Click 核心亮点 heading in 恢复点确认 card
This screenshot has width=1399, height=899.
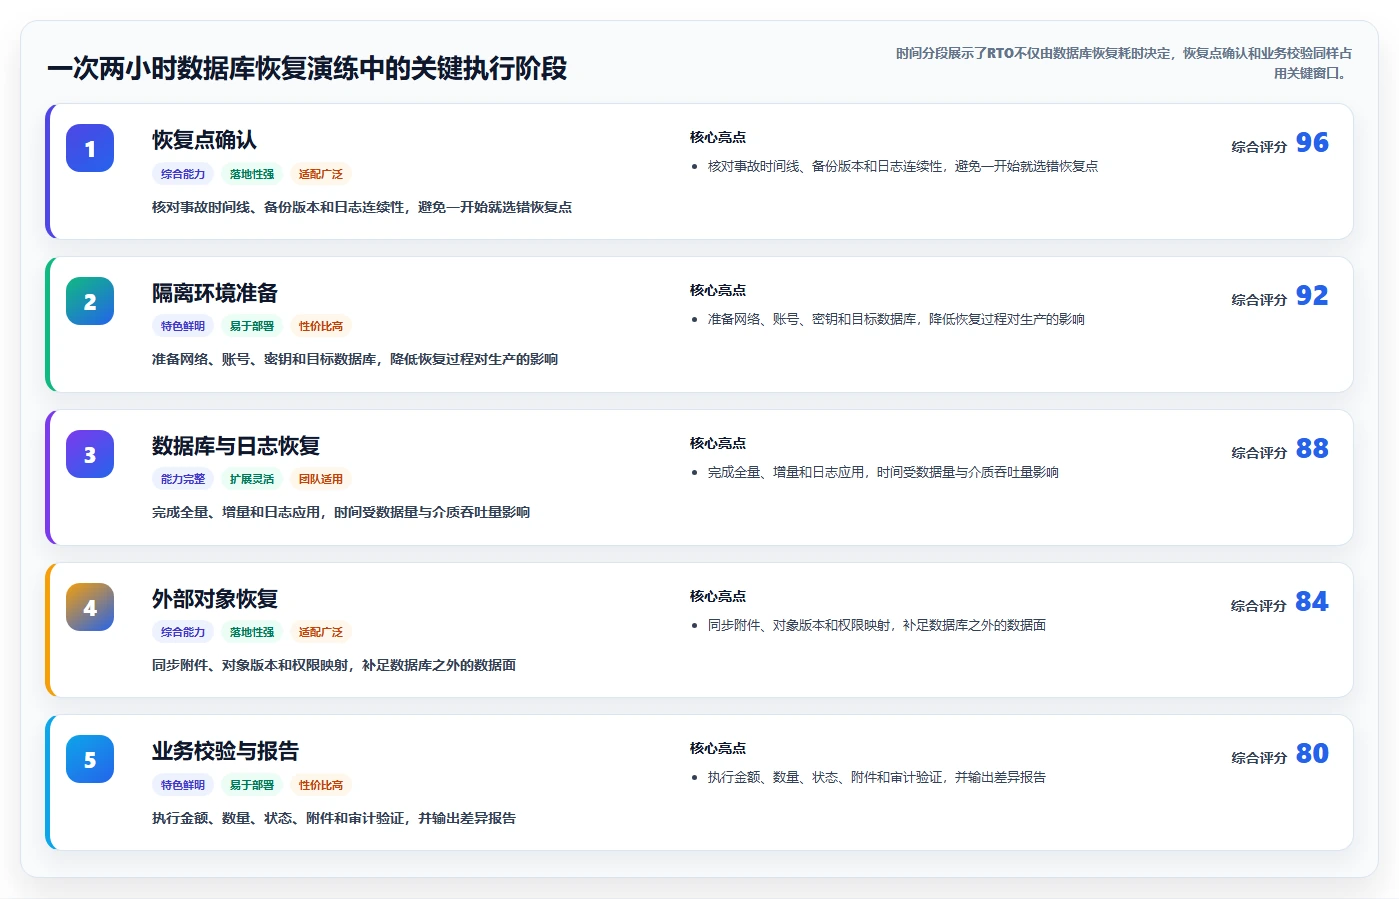click(718, 138)
